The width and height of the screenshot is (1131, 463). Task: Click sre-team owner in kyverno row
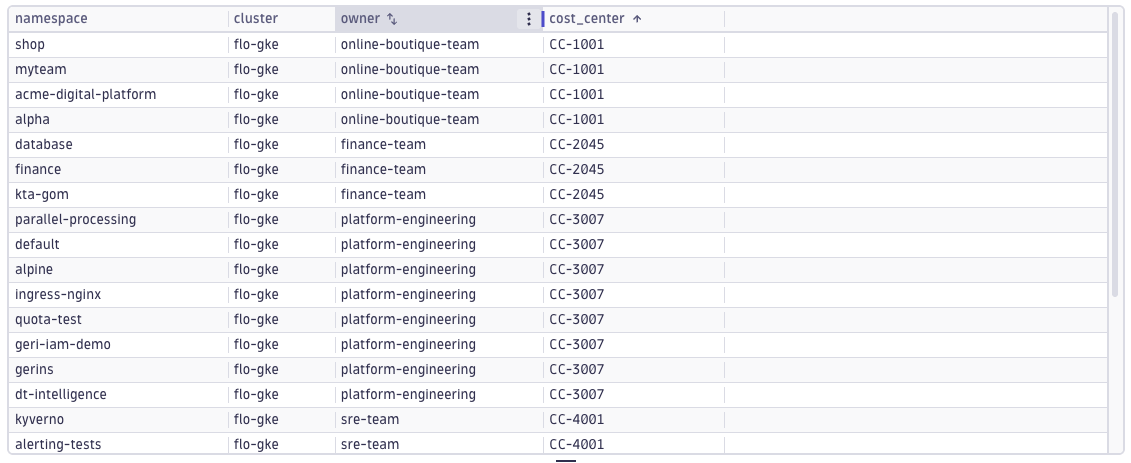pyautogui.click(x=369, y=420)
